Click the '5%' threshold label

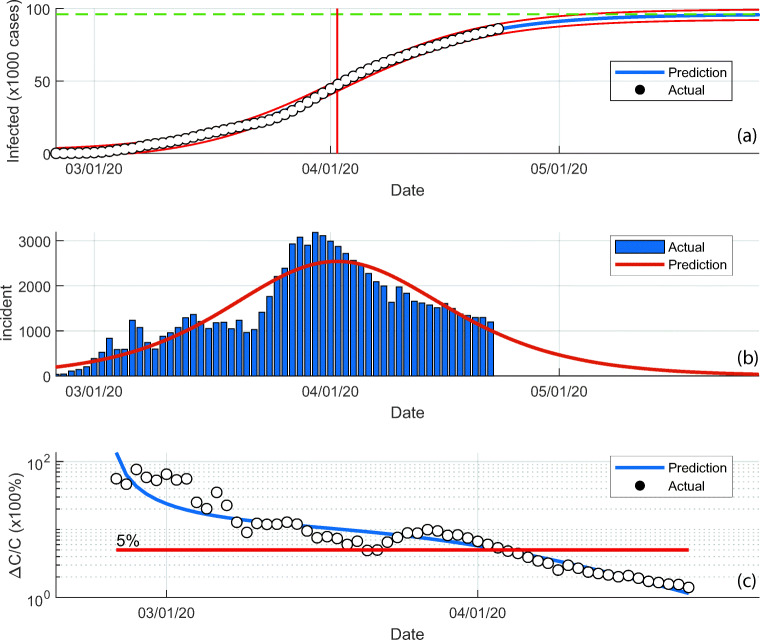click(129, 540)
